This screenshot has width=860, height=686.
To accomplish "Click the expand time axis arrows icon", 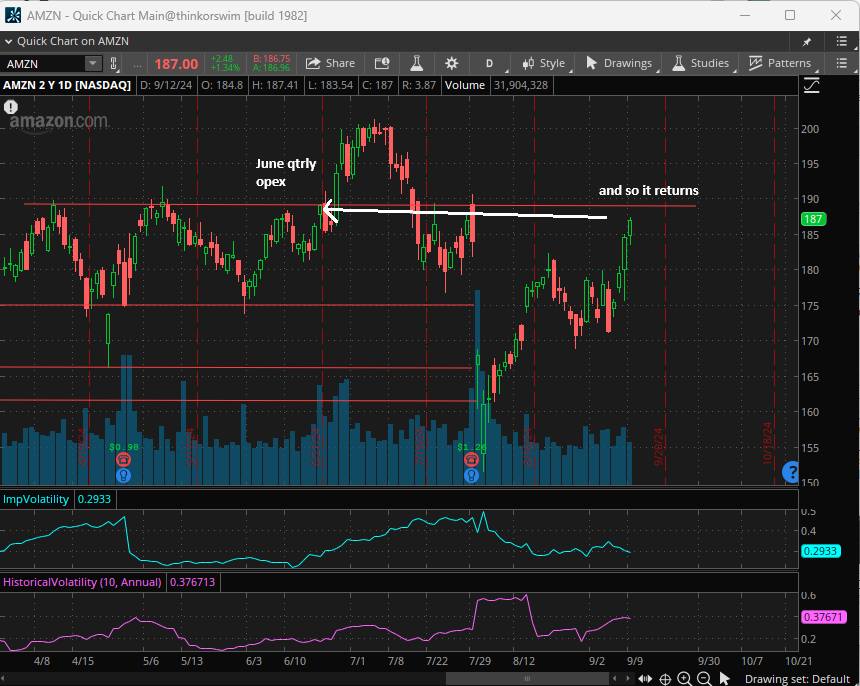I will click(645, 679).
